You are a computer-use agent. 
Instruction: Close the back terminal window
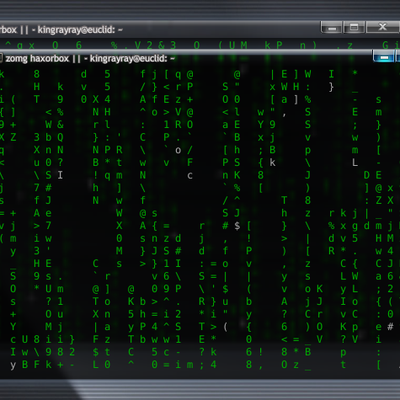click(x=382, y=27)
